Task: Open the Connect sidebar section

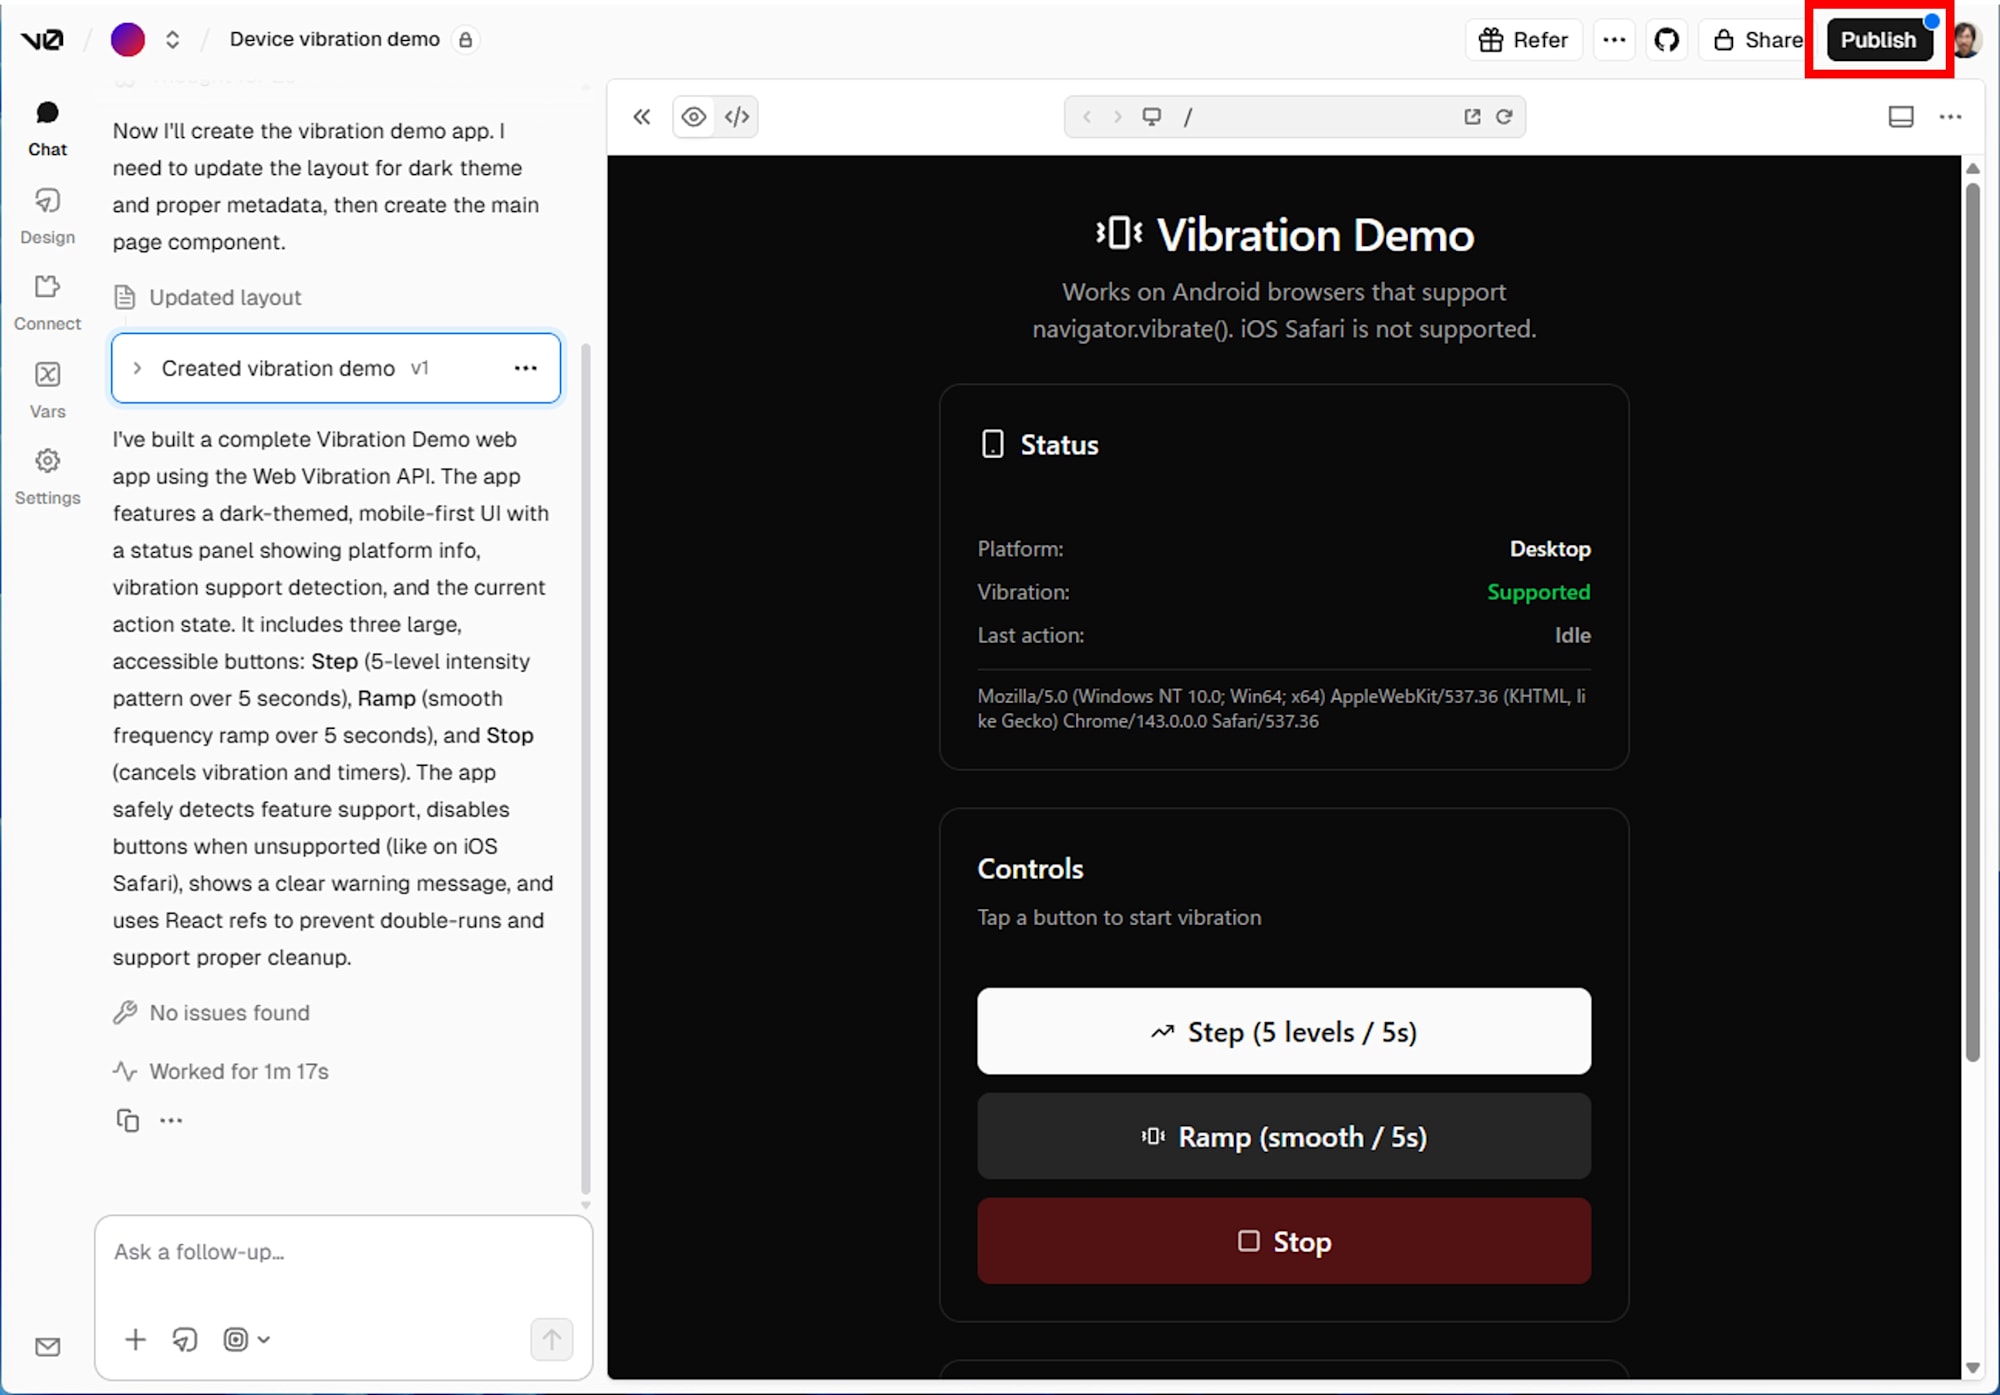Action: tap(47, 302)
